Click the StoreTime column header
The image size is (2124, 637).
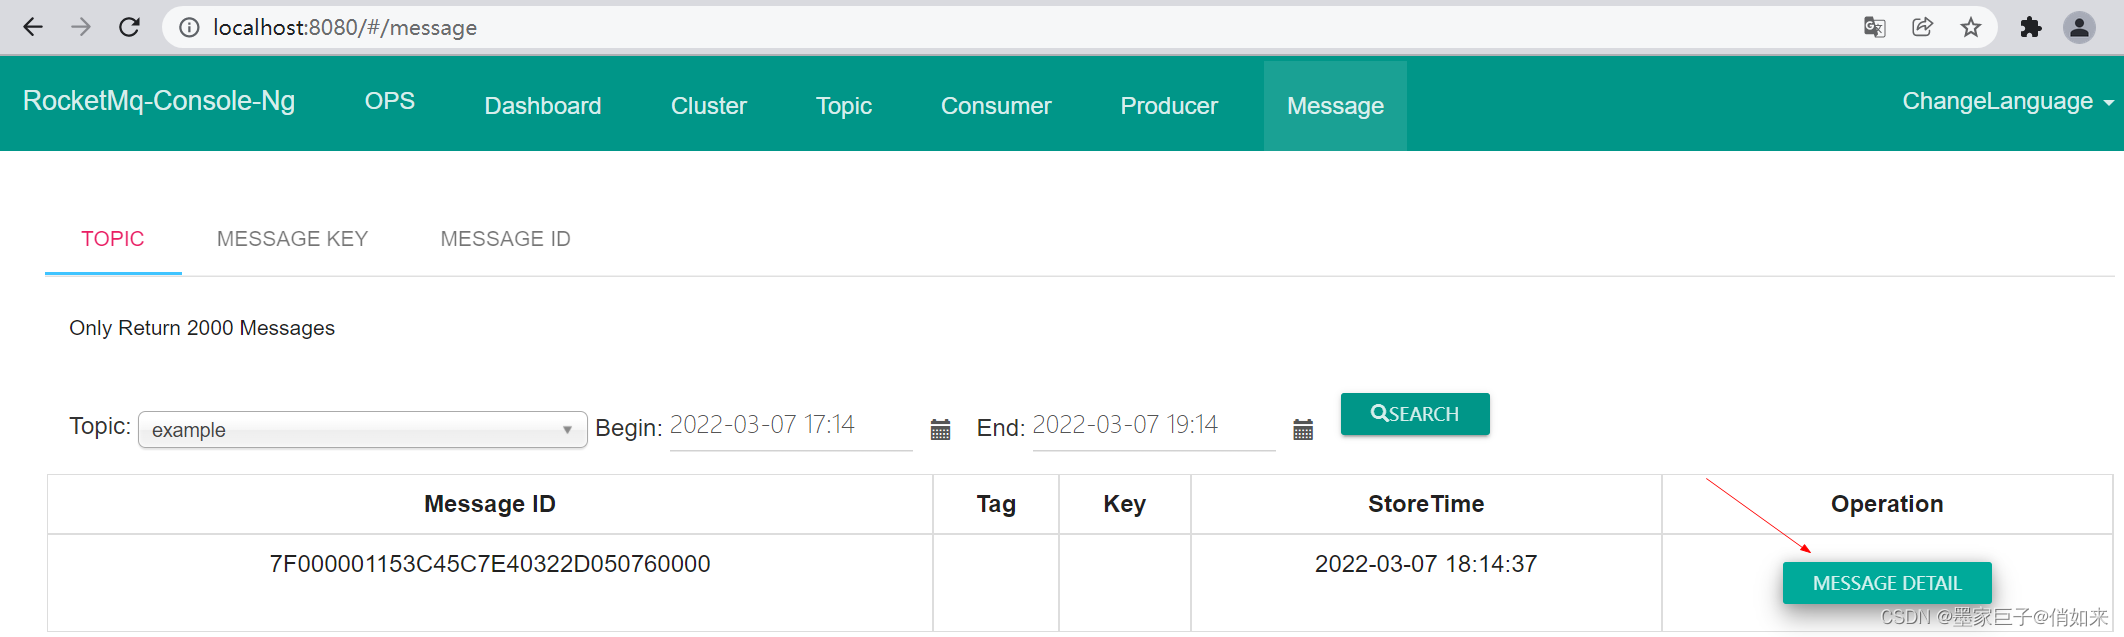(x=1426, y=504)
